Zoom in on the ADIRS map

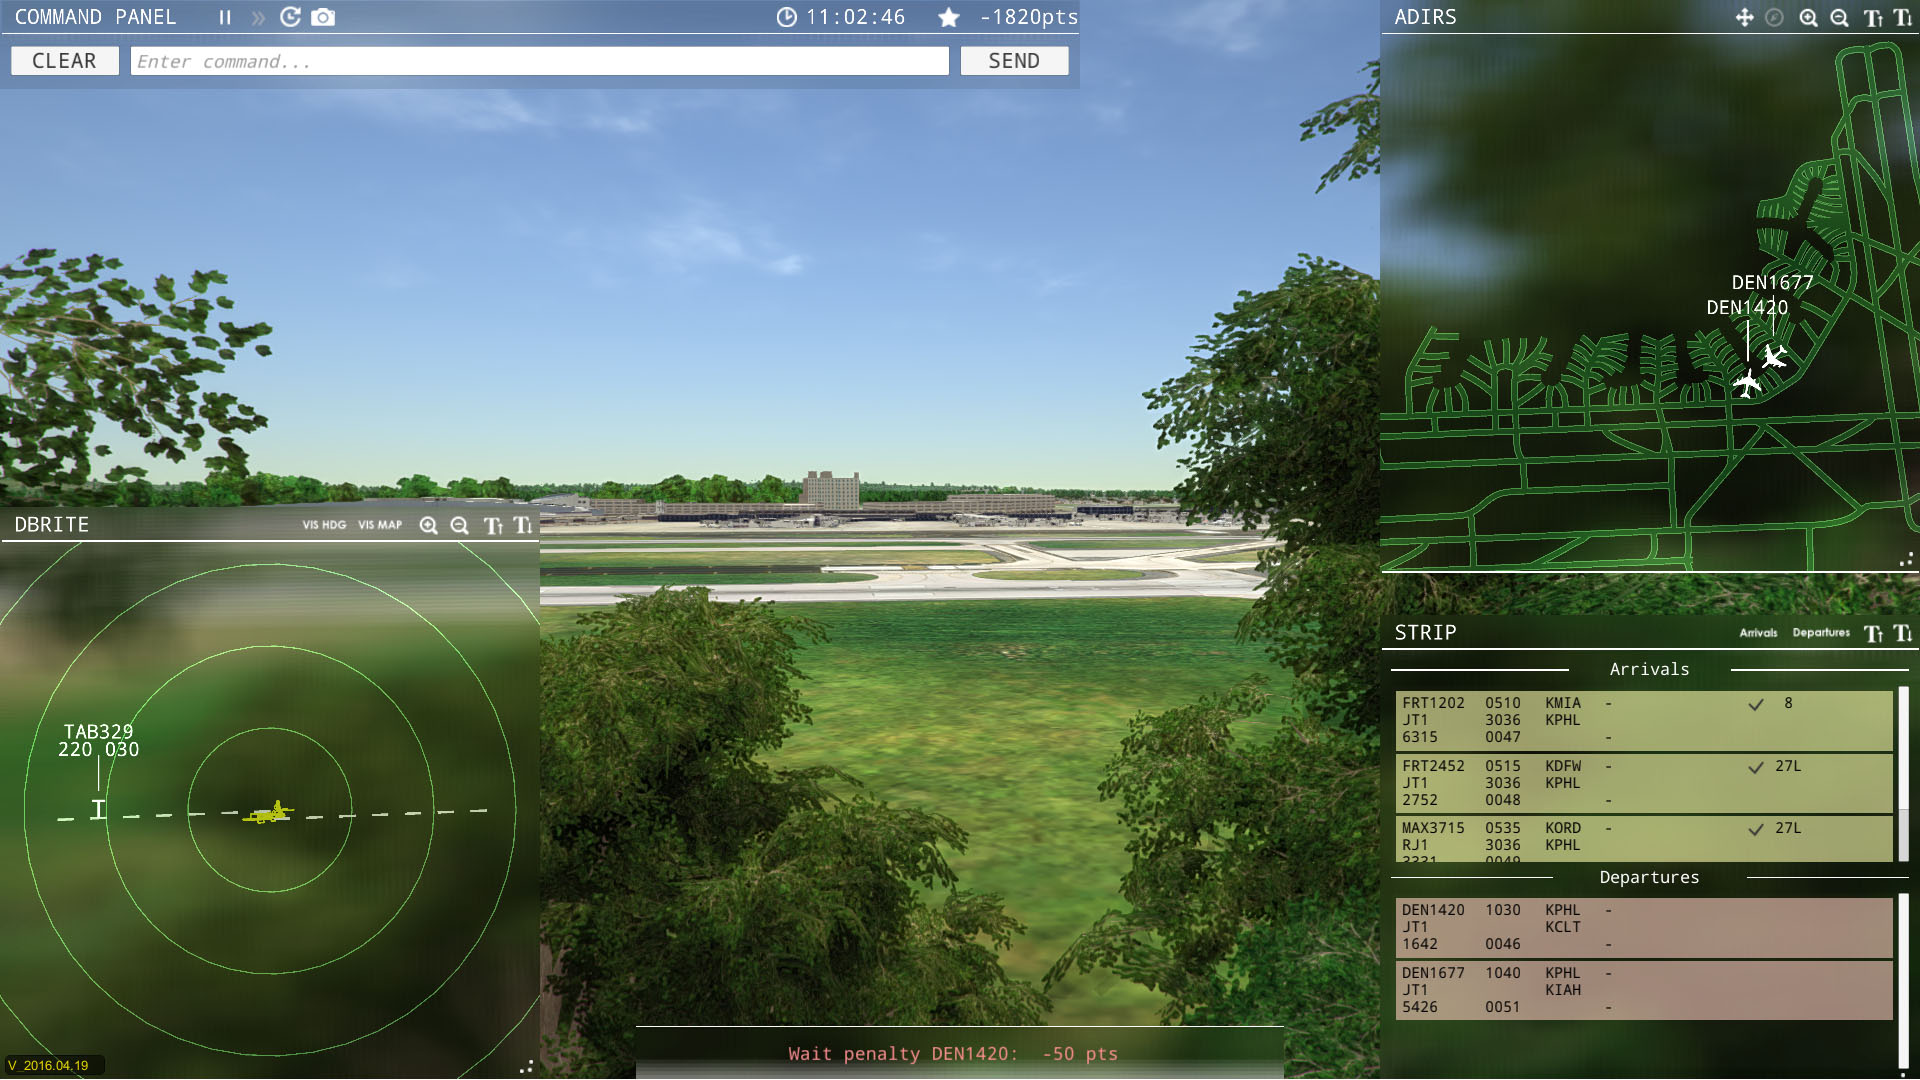(1808, 17)
